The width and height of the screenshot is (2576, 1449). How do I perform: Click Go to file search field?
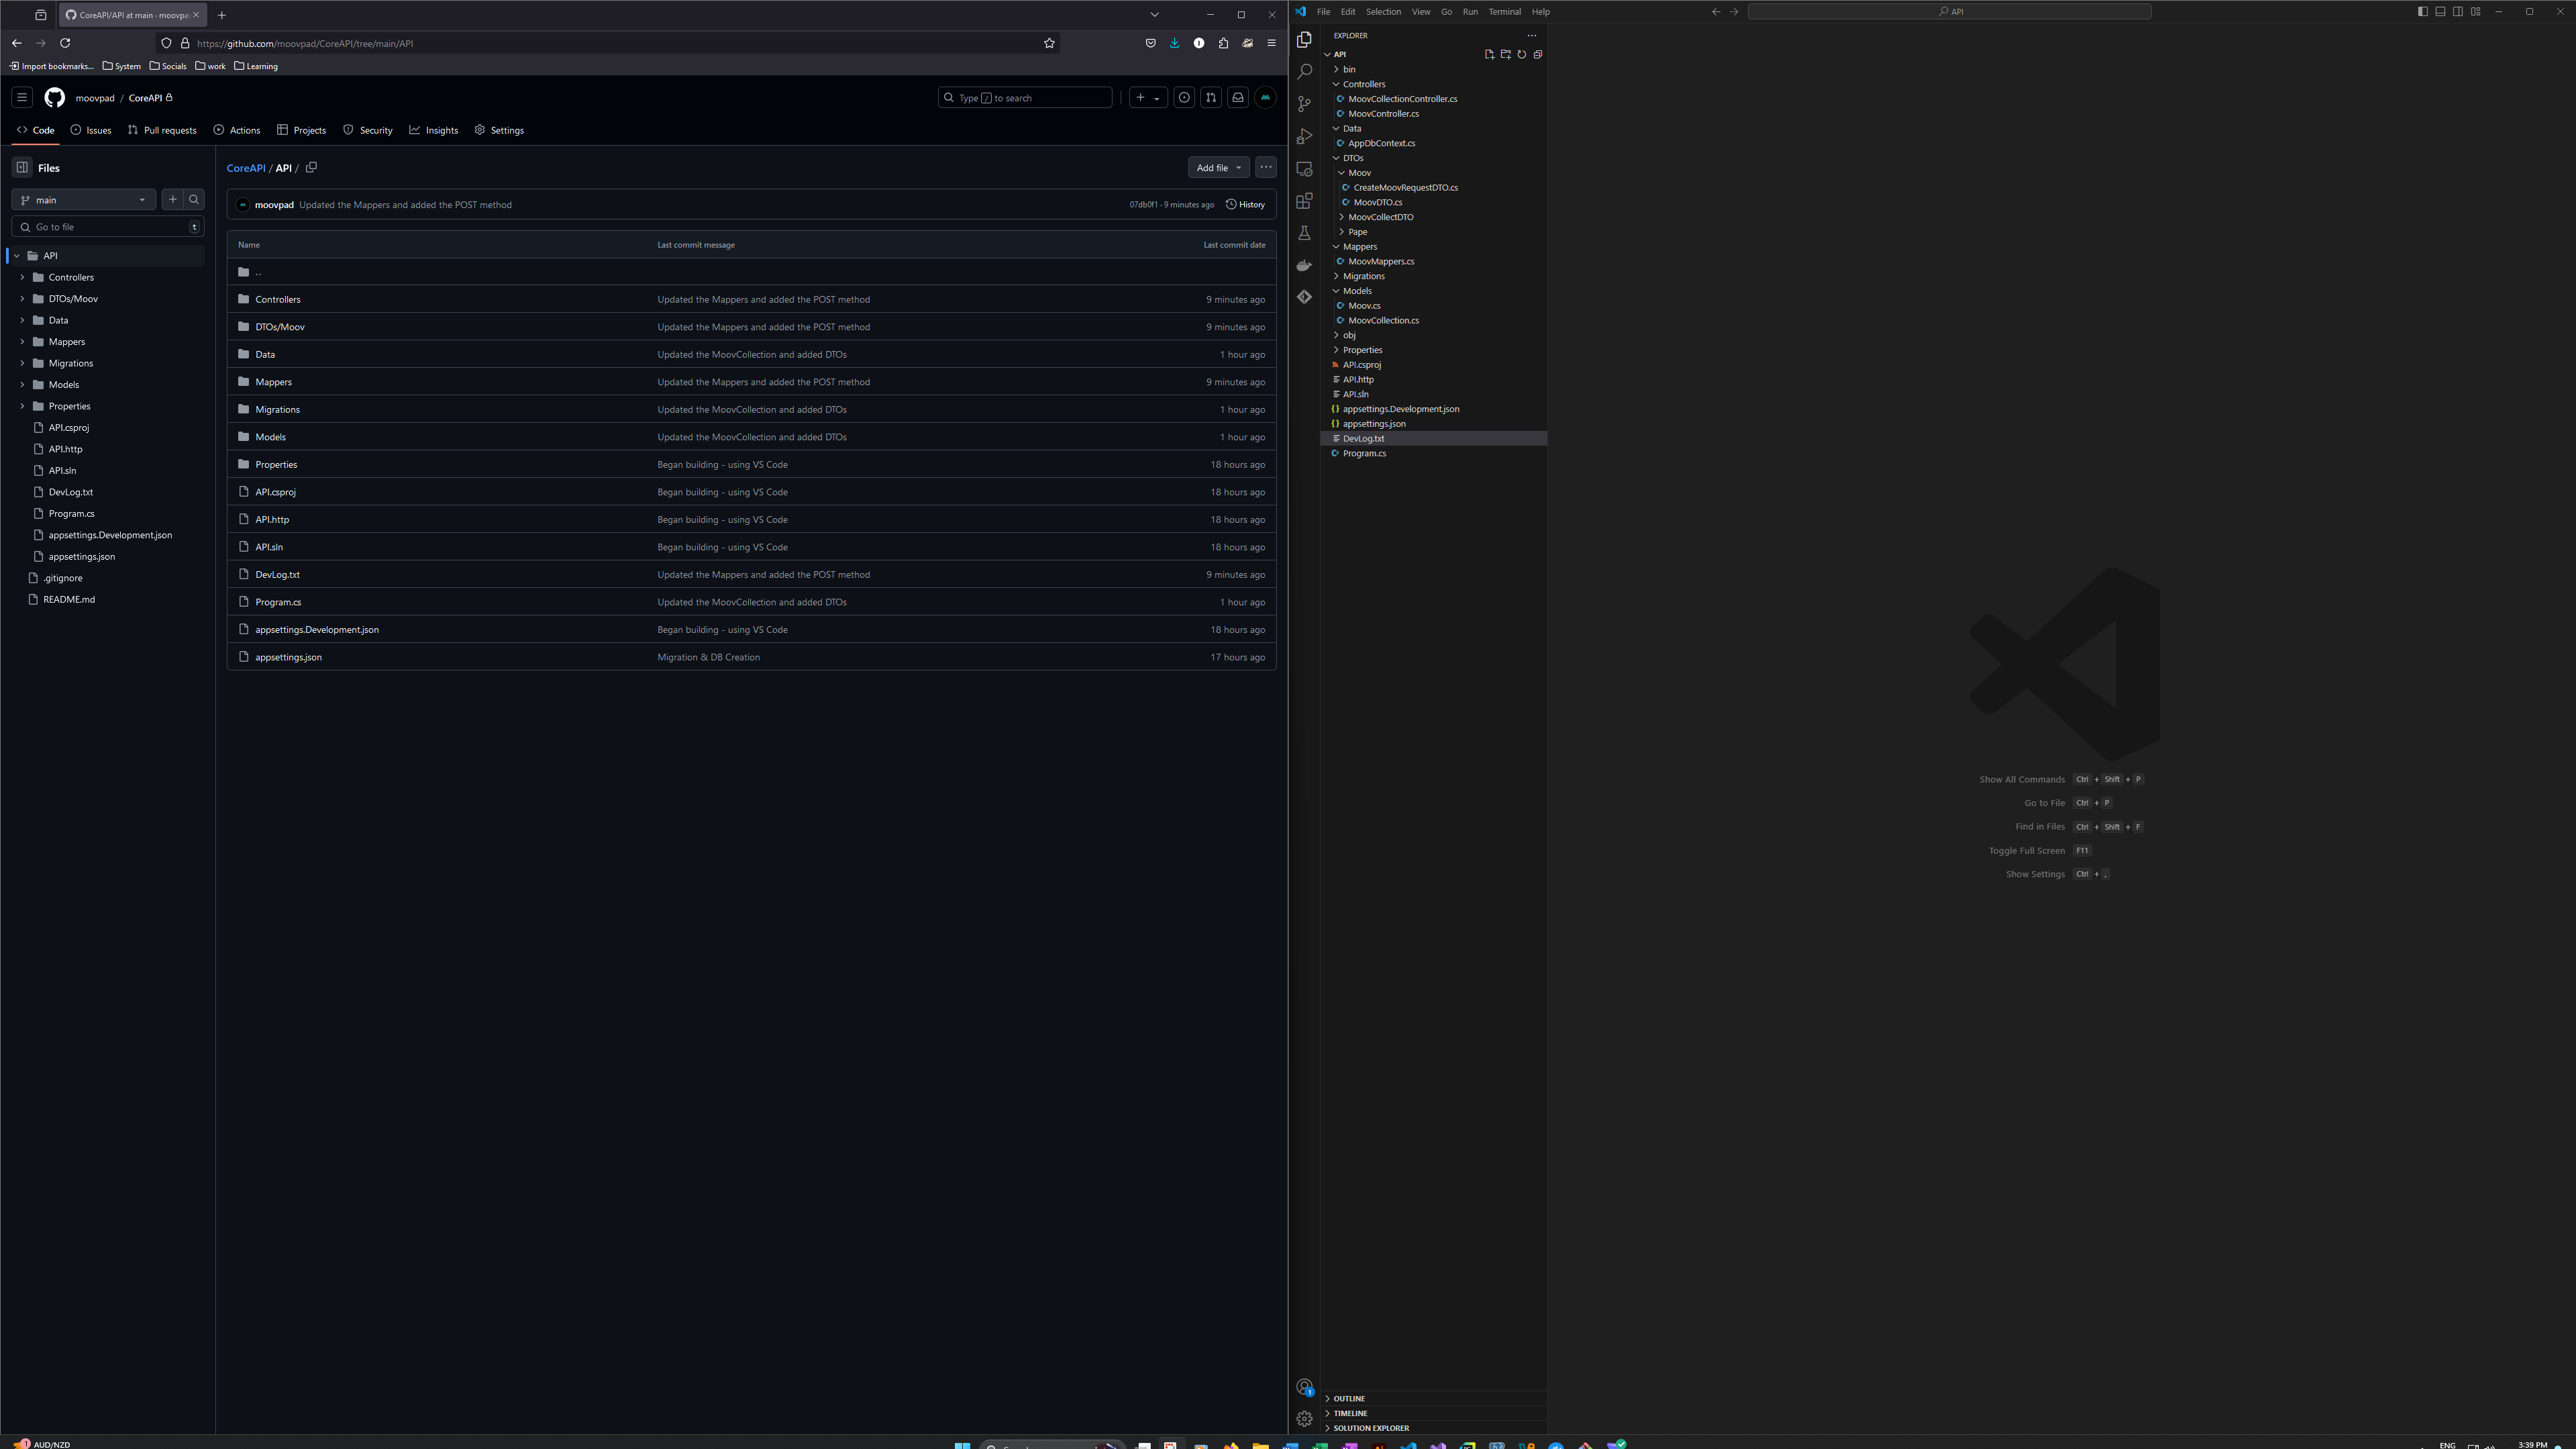pos(108,227)
